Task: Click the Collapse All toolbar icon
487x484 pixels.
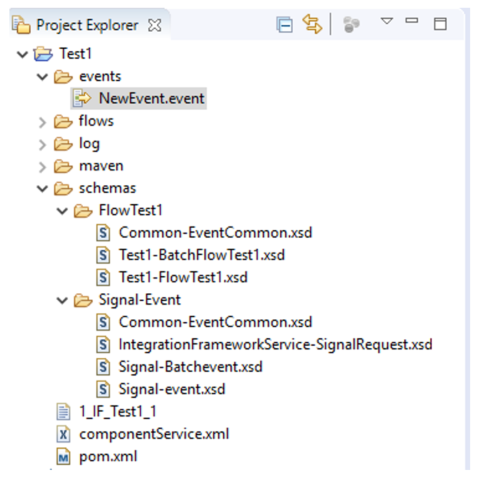Action: [x=285, y=25]
